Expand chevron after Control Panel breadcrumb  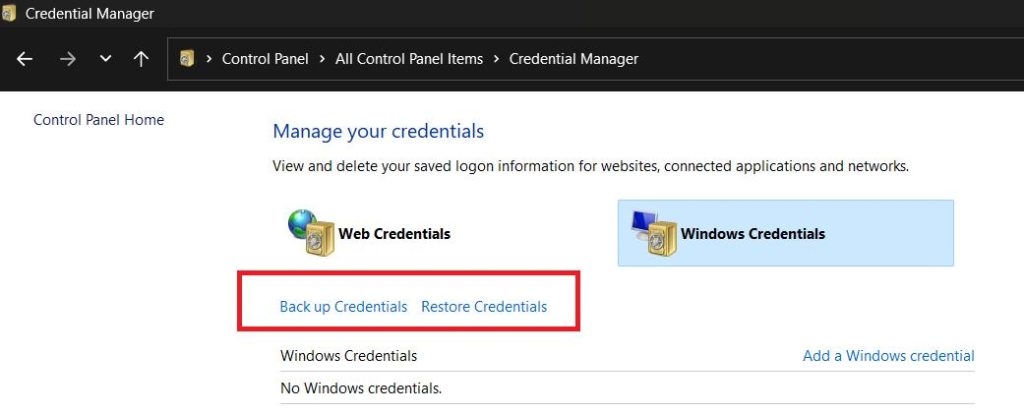tap(322, 59)
